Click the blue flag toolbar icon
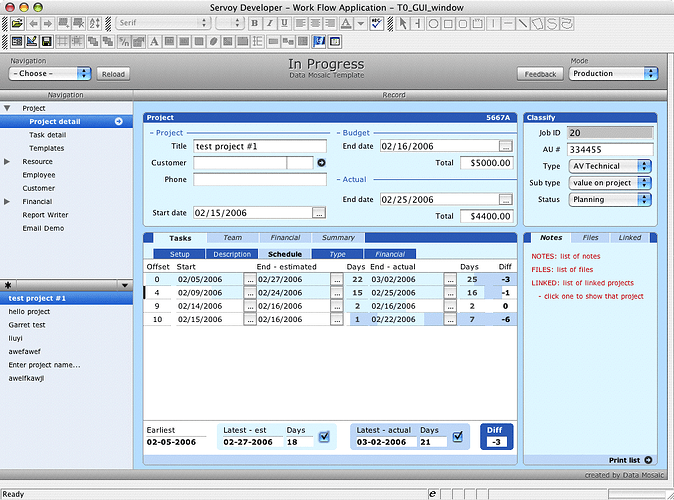Viewport: 674px width, 500px height. tap(319, 41)
